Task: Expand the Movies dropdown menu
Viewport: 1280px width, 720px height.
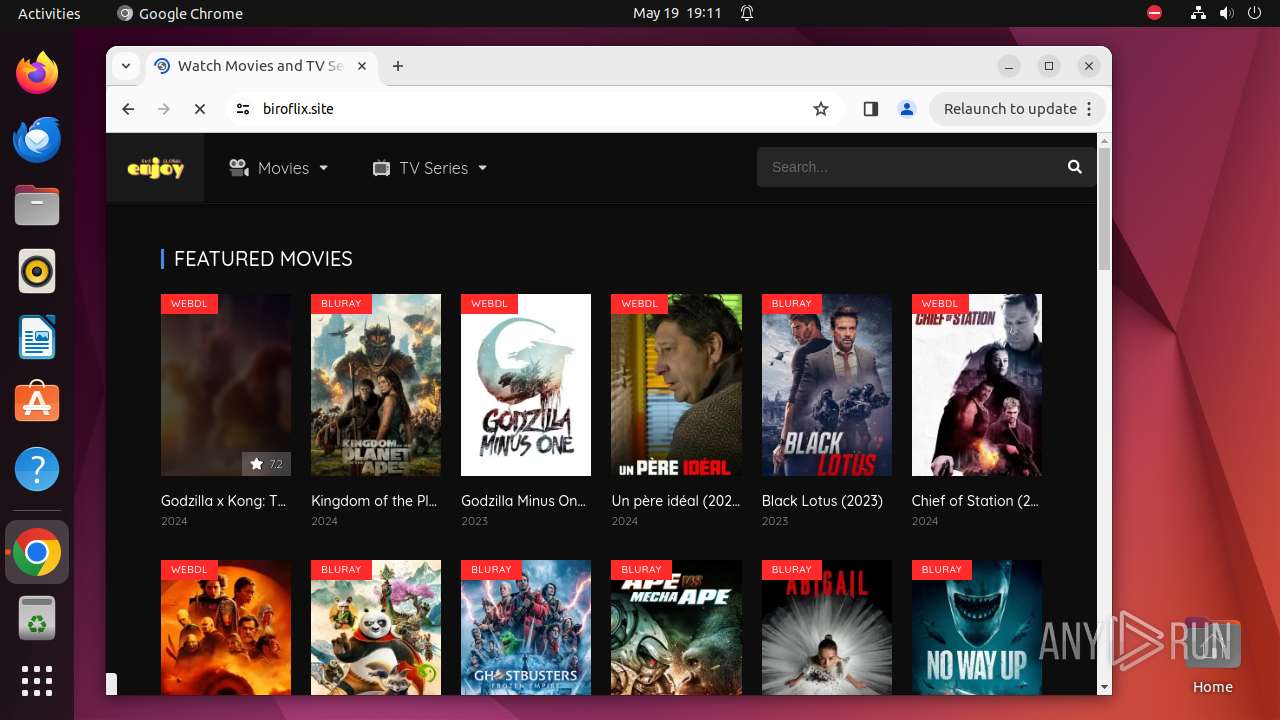Action: coord(278,168)
